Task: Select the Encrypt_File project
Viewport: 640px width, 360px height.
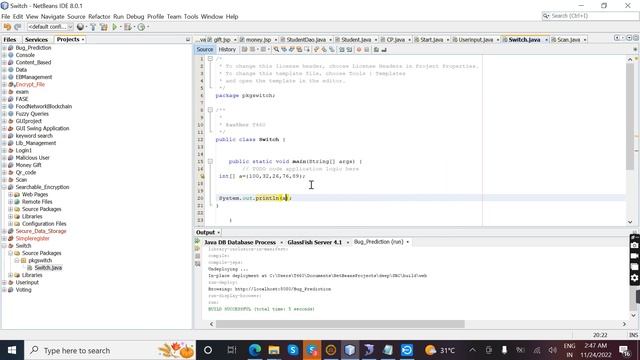Action: click(x=30, y=84)
